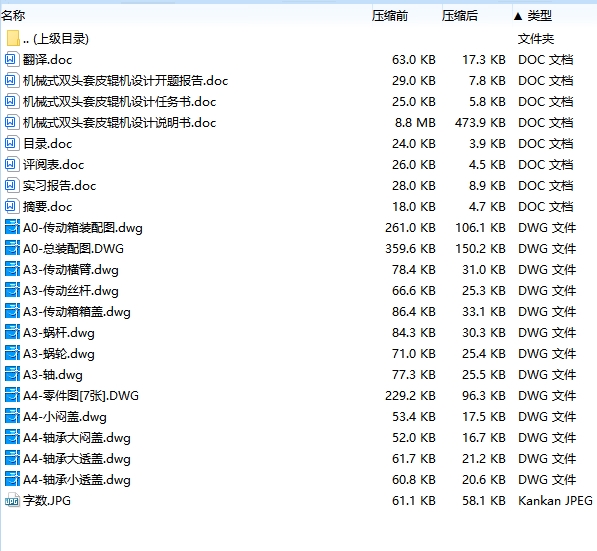Screen dimensions: 597x551
Task: Click the doc icon beside 实习报告.doc
Action: pos(11,185)
